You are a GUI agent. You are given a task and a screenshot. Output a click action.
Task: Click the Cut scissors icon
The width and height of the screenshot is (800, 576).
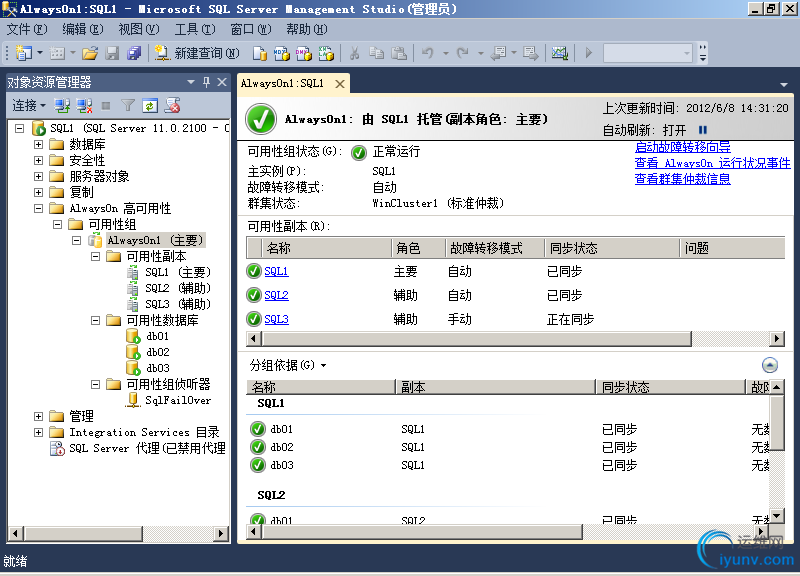(x=355, y=53)
